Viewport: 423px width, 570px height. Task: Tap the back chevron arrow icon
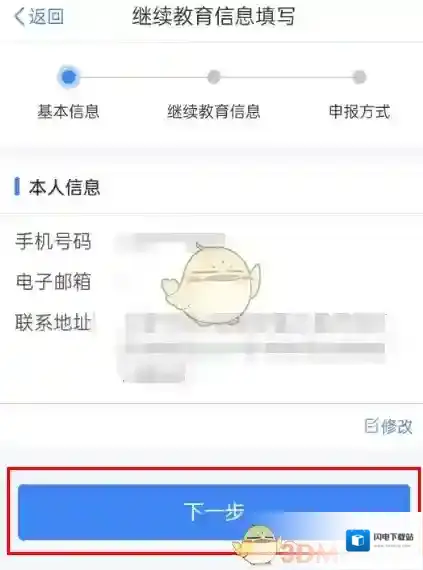pos(20,16)
